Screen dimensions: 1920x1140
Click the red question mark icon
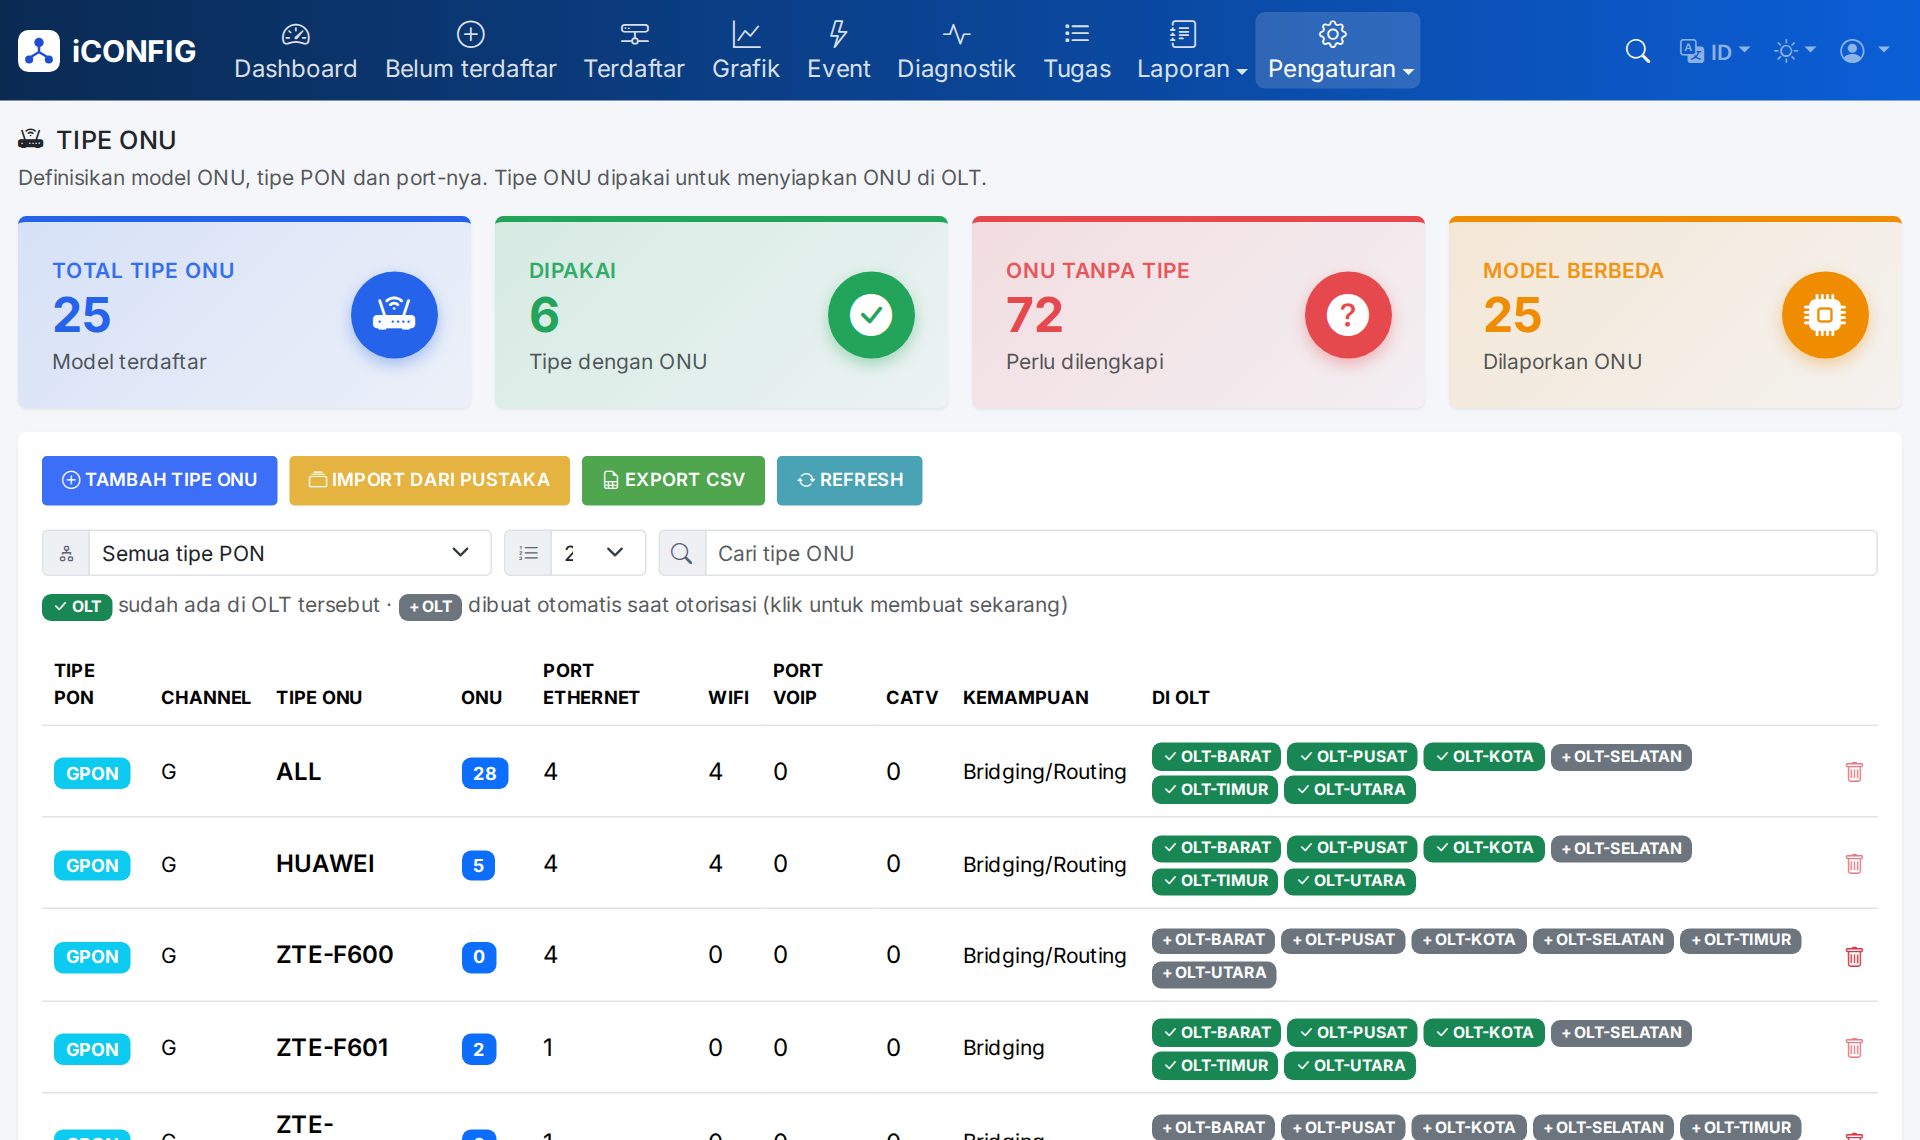[x=1348, y=315]
